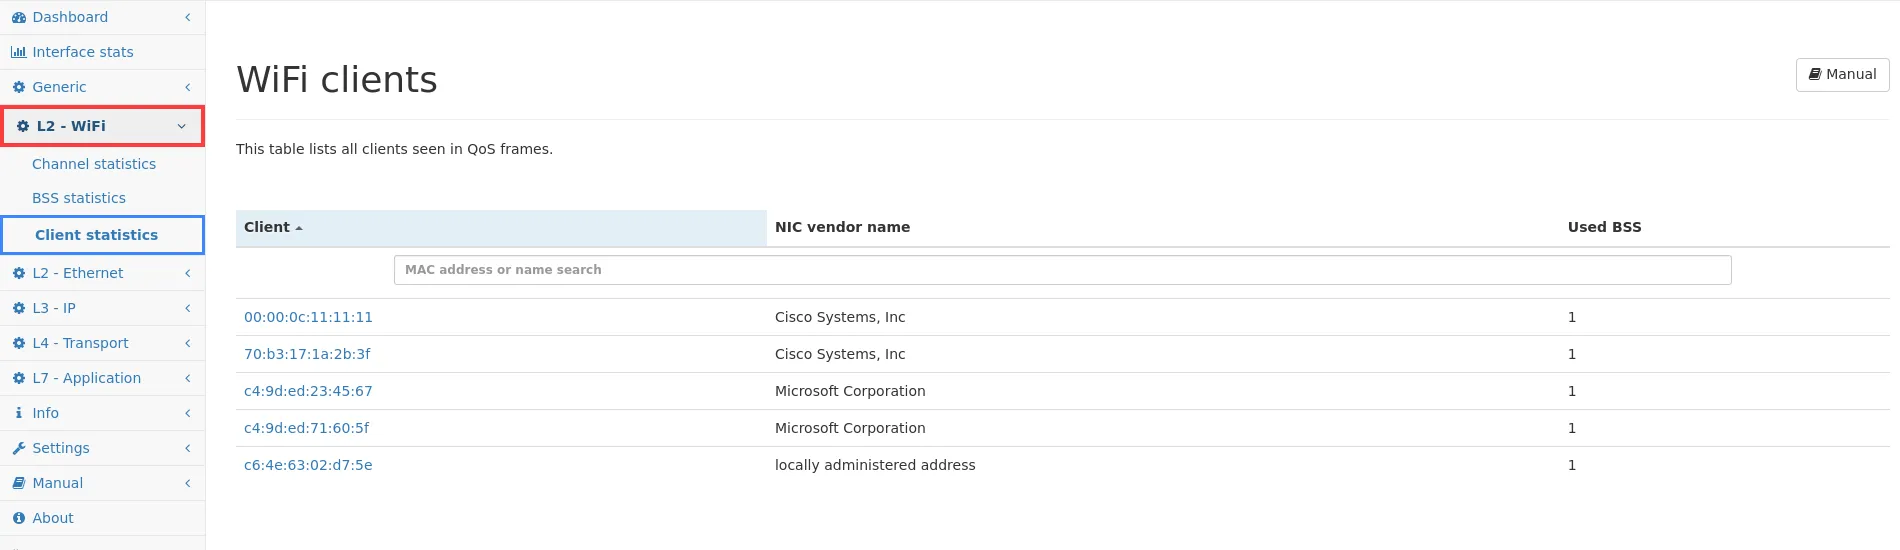Click the About circle icon

click(x=18, y=518)
